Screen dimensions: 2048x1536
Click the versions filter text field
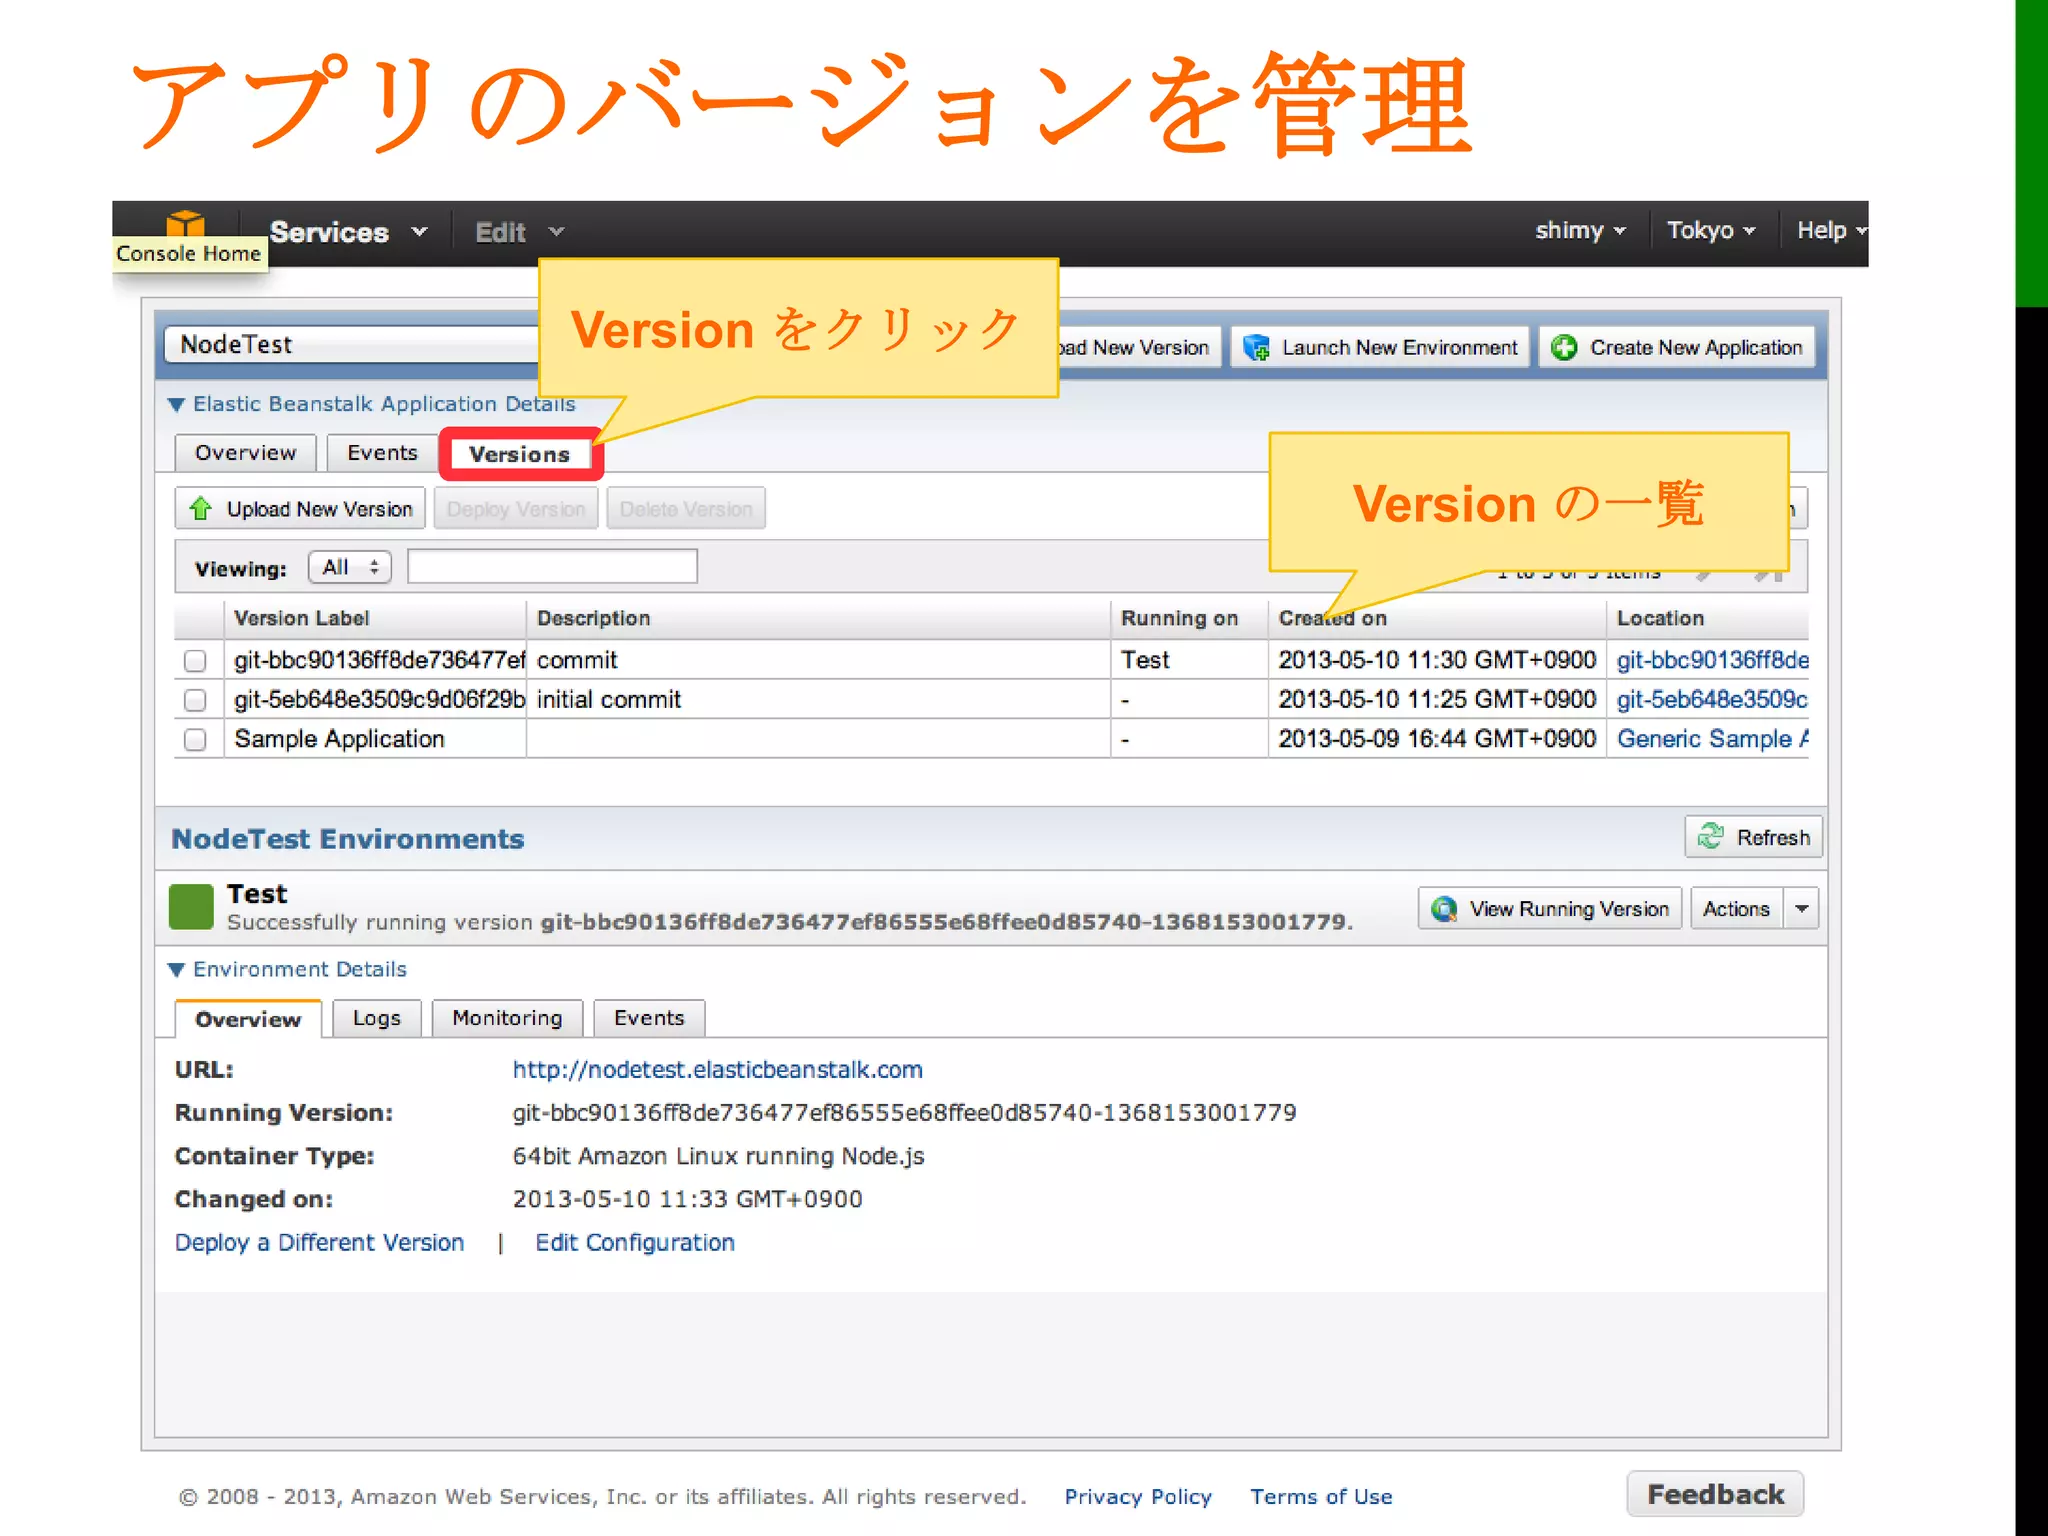(x=552, y=566)
